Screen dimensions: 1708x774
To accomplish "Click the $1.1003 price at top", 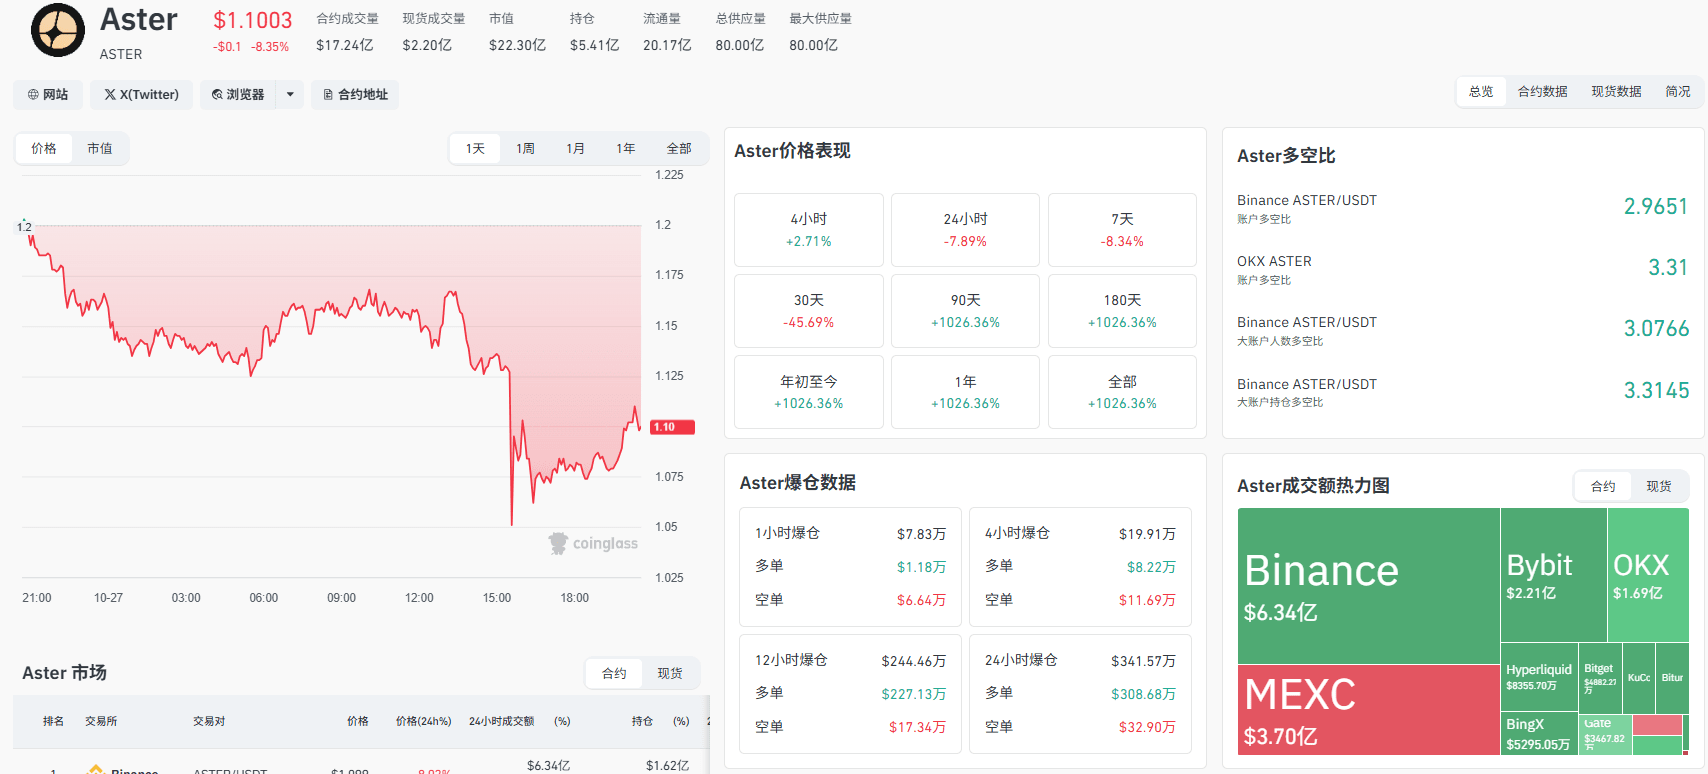I will point(253,20).
